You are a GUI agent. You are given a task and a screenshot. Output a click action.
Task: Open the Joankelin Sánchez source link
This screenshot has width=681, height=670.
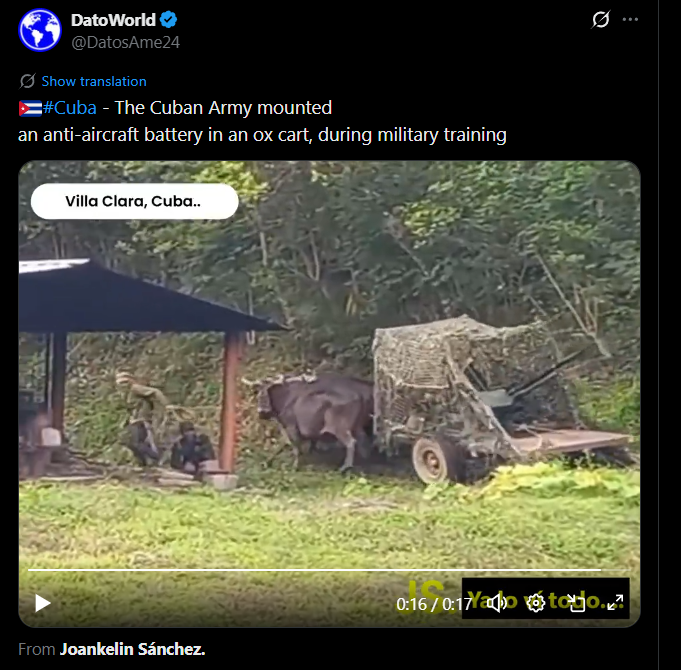pos(132,650)
